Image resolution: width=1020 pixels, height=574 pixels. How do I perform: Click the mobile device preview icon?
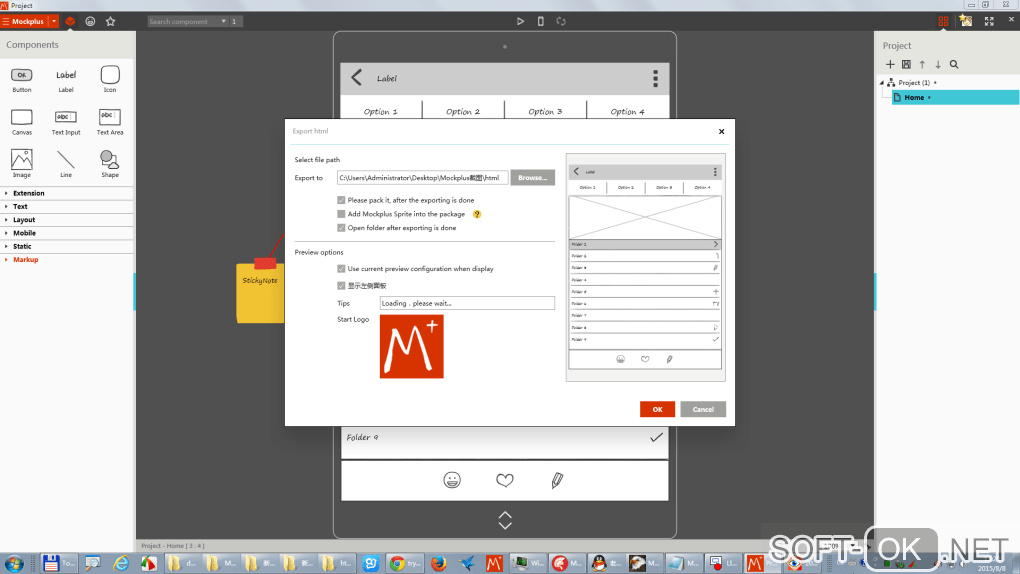tap(541, 21)
